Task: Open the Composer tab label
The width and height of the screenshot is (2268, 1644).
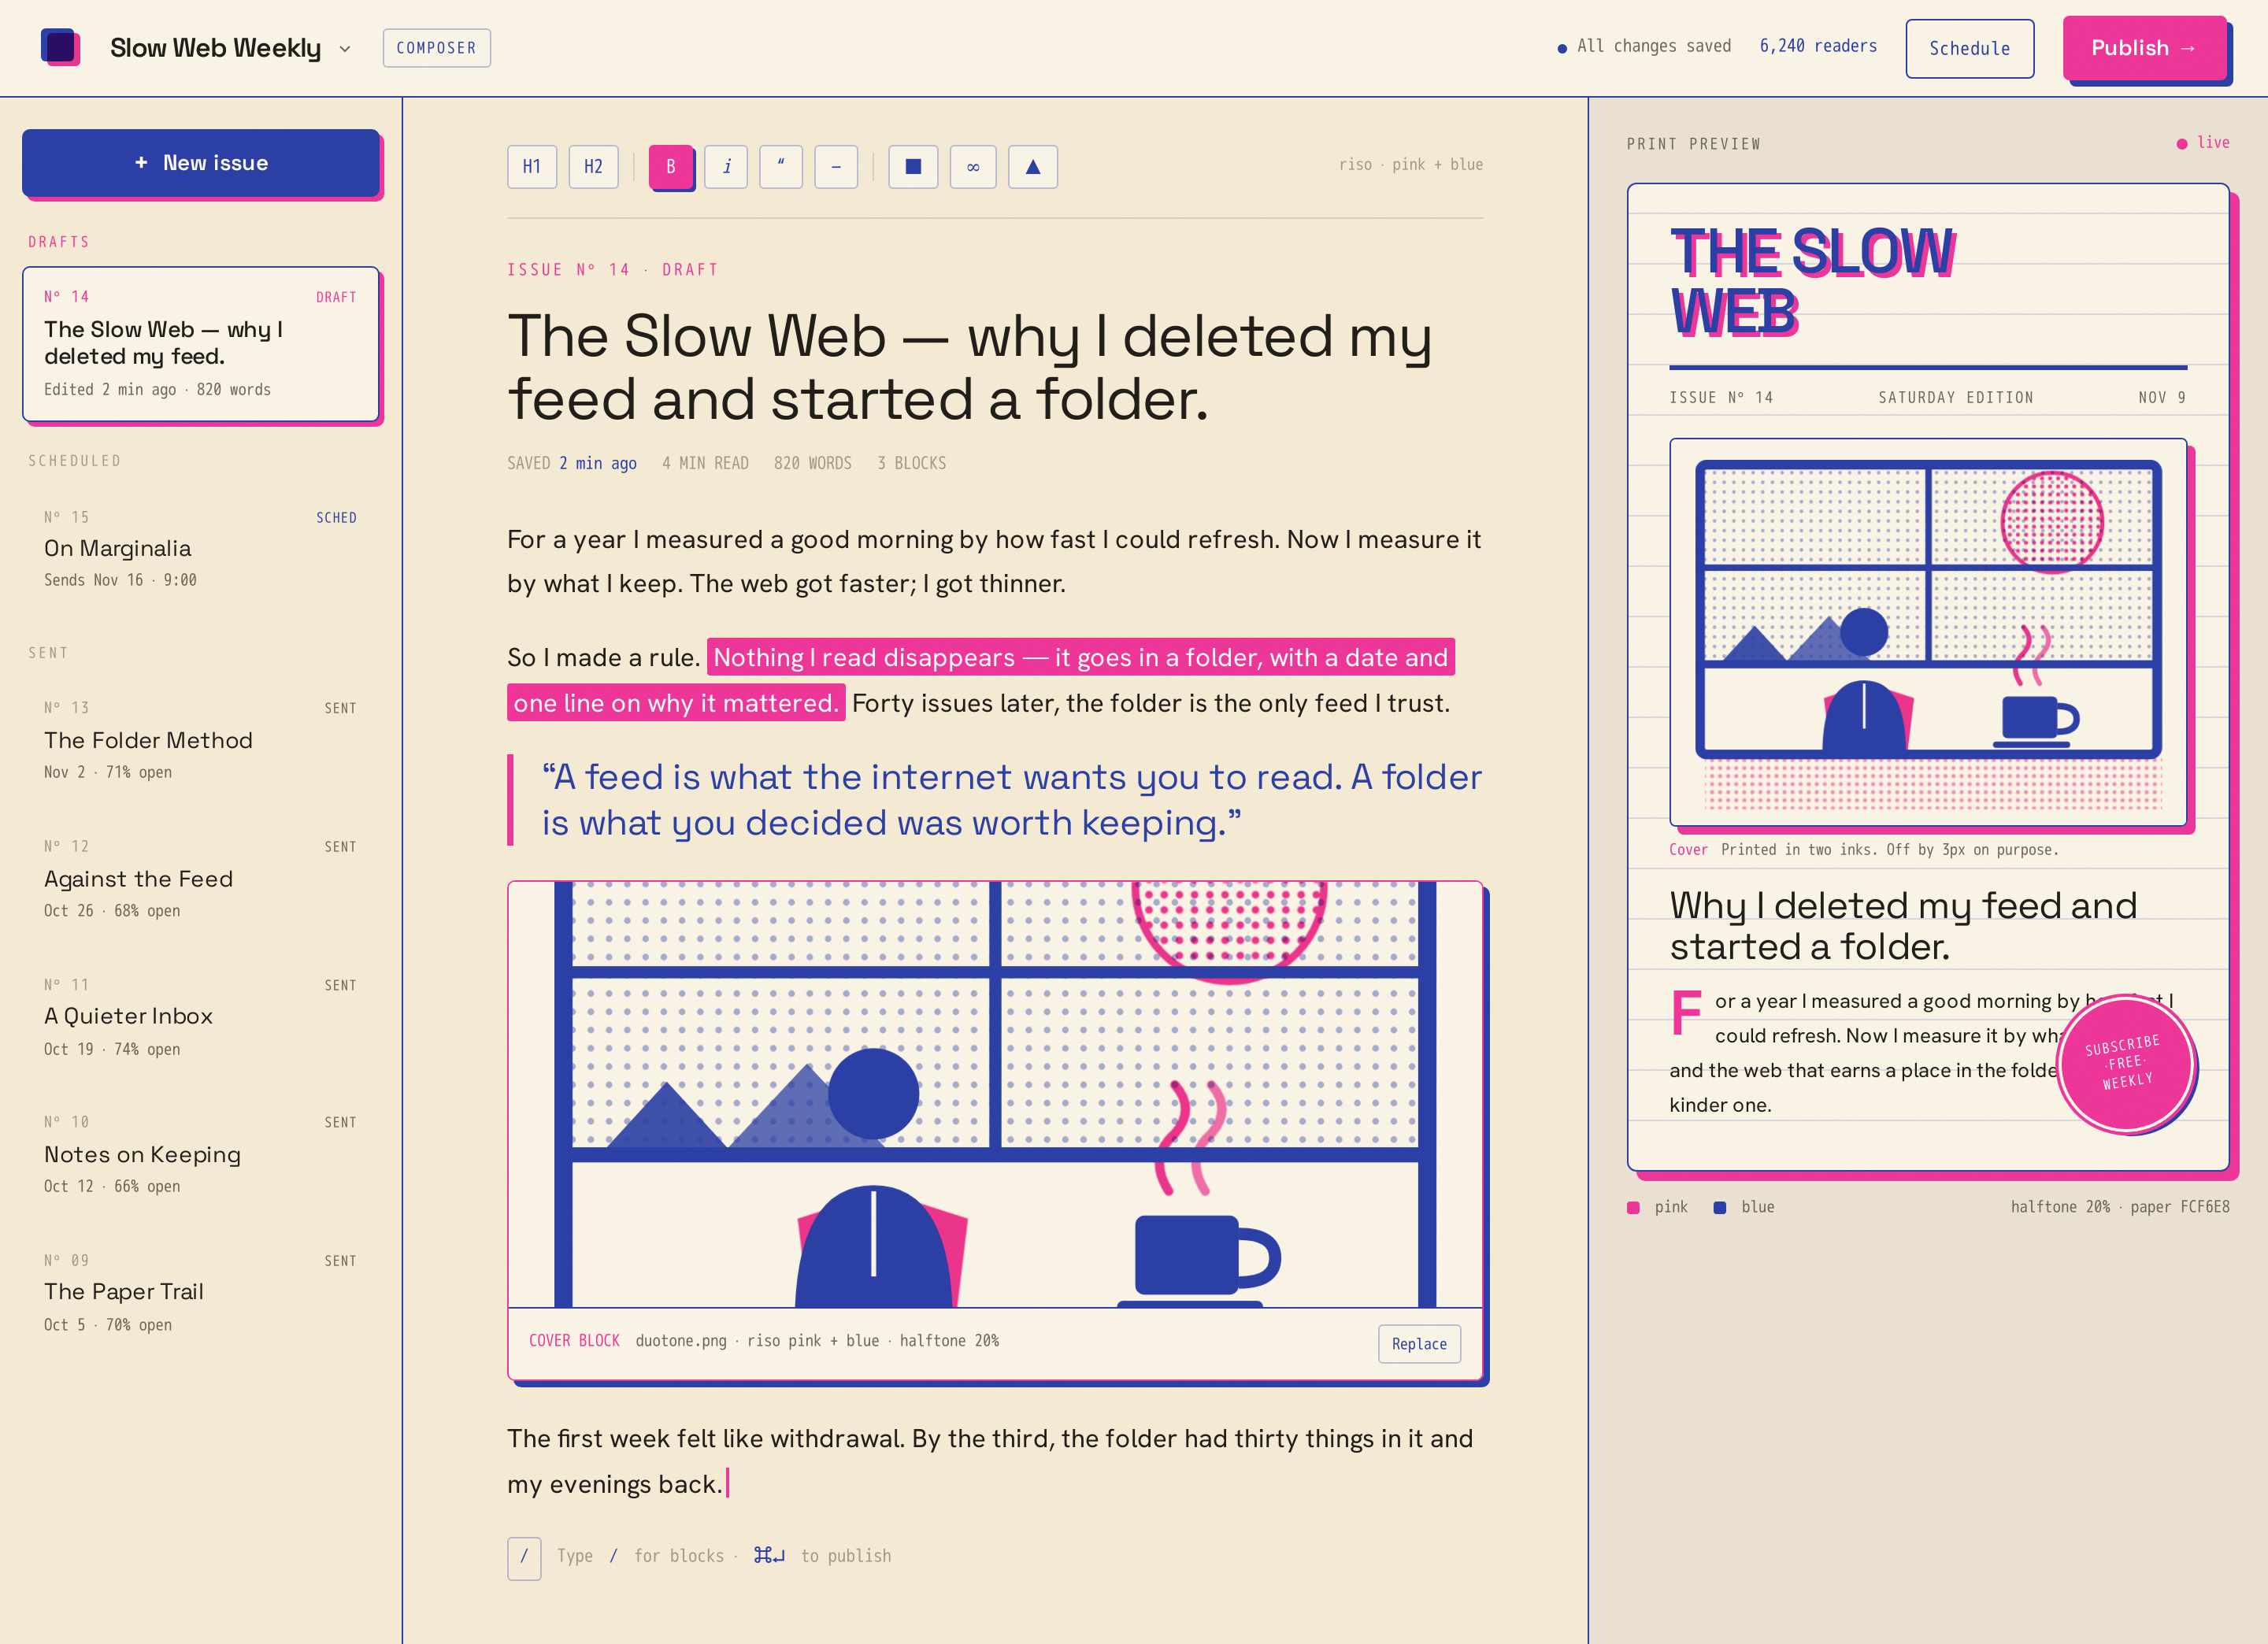Action: (436, 48)
